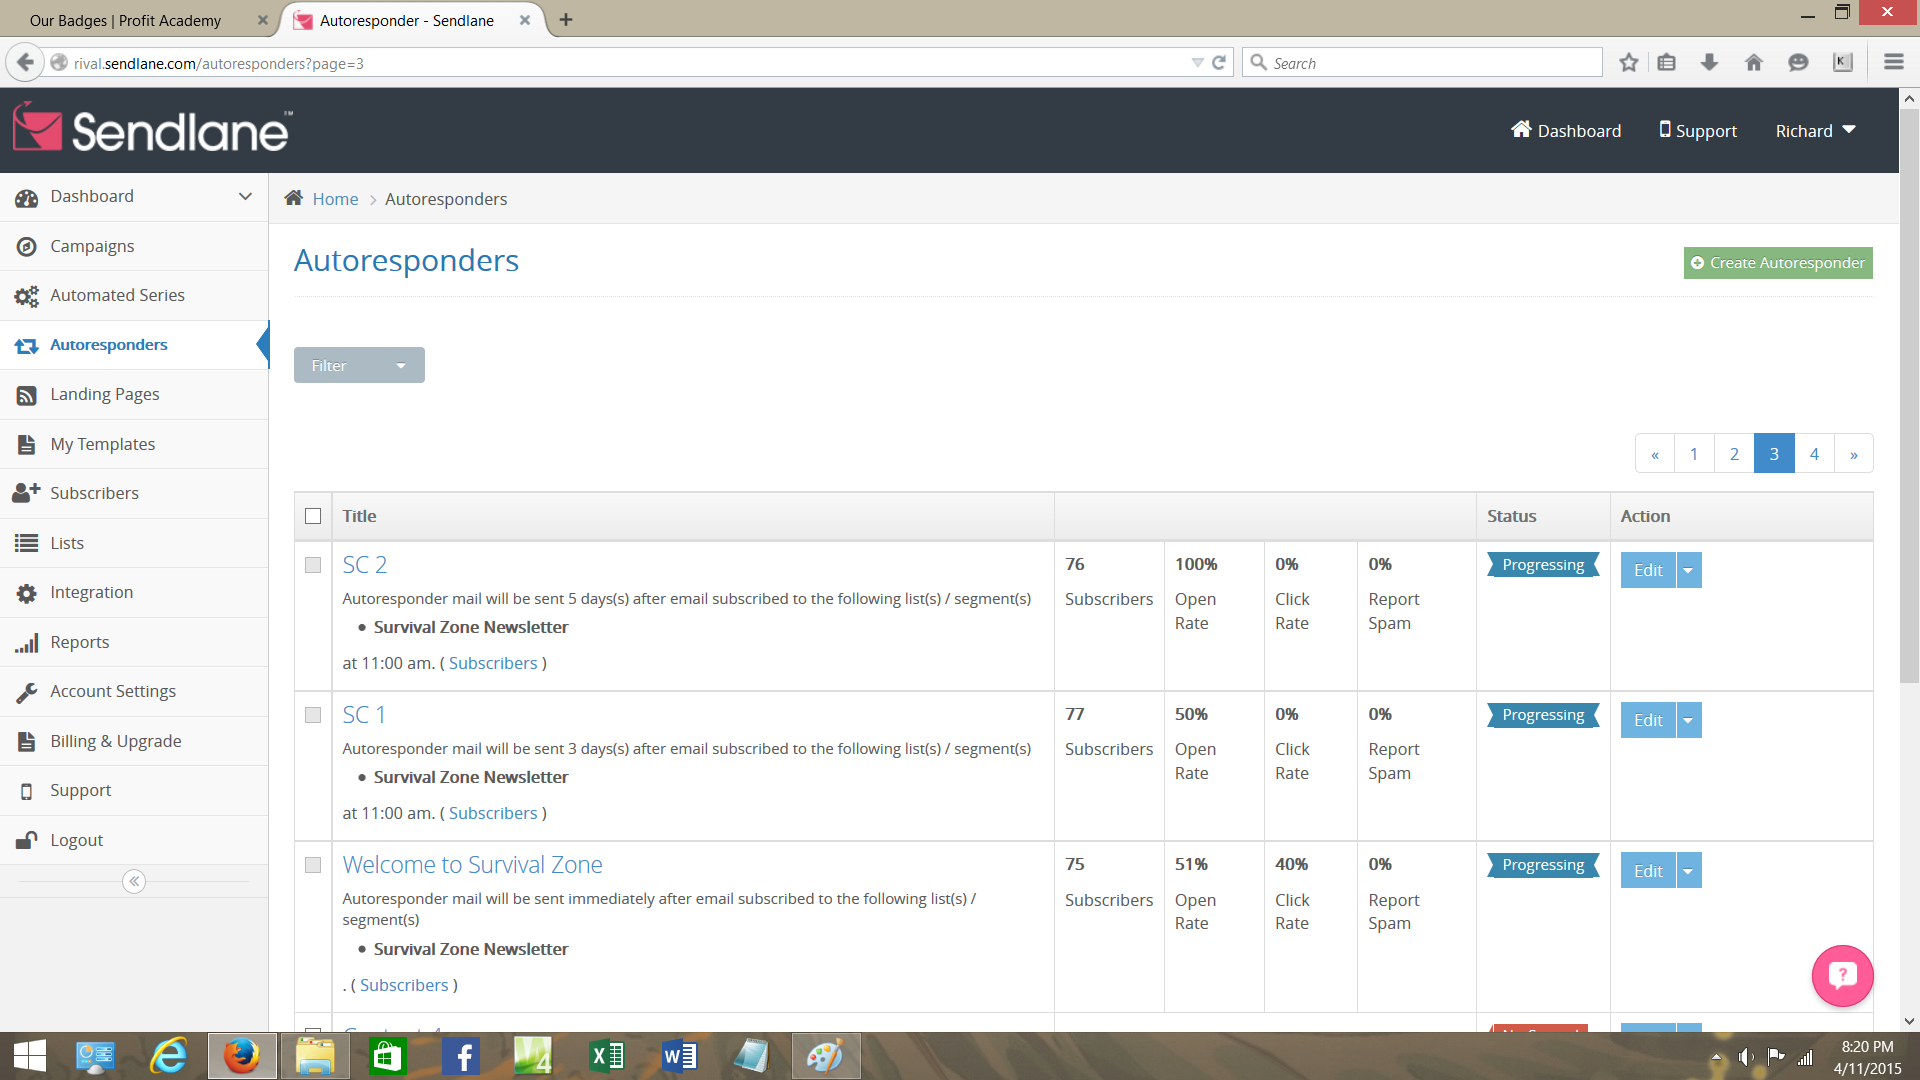Open Dashboard from the top header

point(1566,131)
